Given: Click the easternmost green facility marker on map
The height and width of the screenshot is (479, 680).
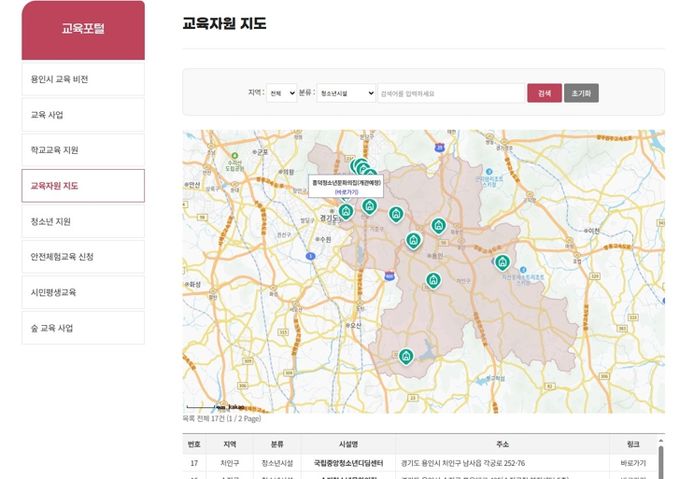Looking at the screenshot, I should (x=502, y=262).
